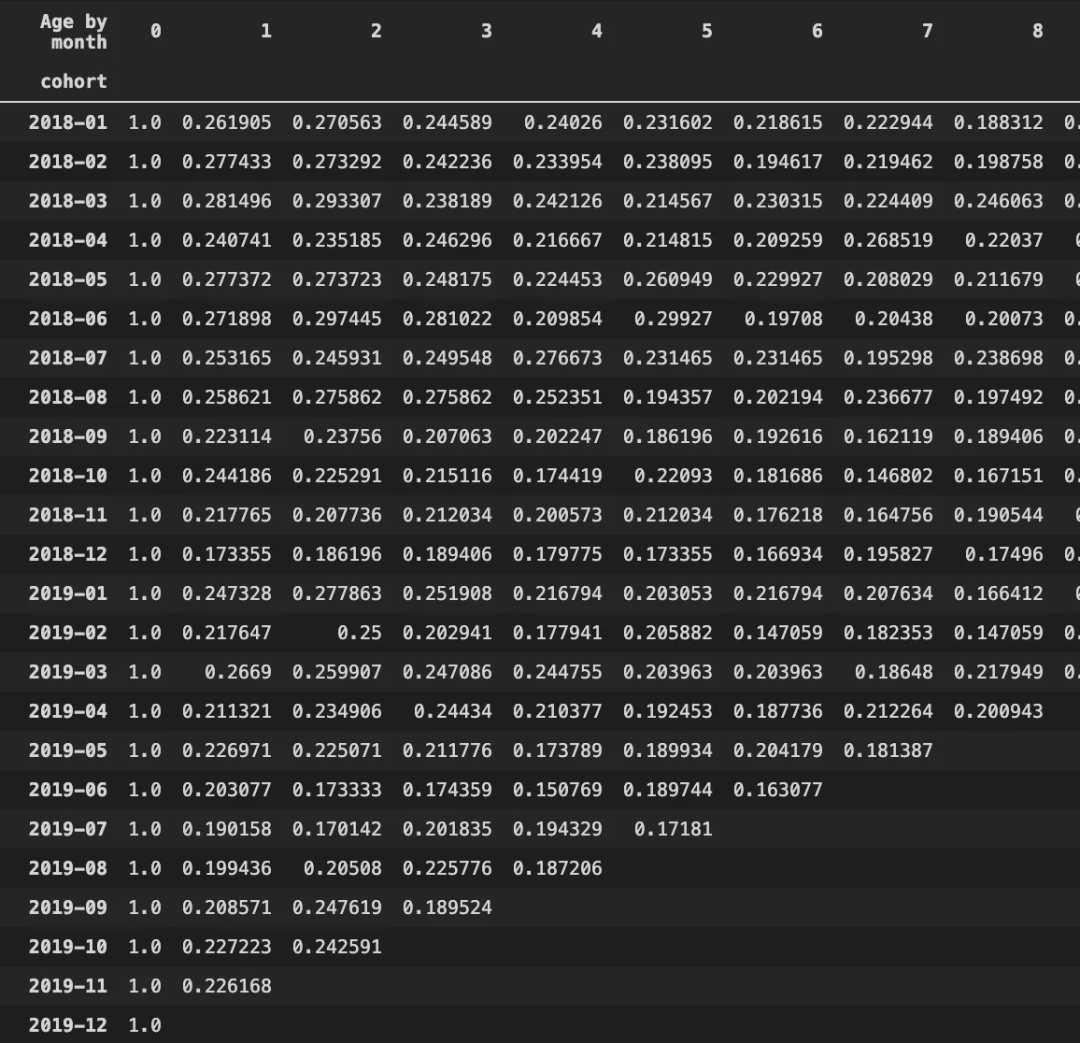This screenshot has height=1043, width=1080.
Task: Click column header 2
Action: click(376, 31)
